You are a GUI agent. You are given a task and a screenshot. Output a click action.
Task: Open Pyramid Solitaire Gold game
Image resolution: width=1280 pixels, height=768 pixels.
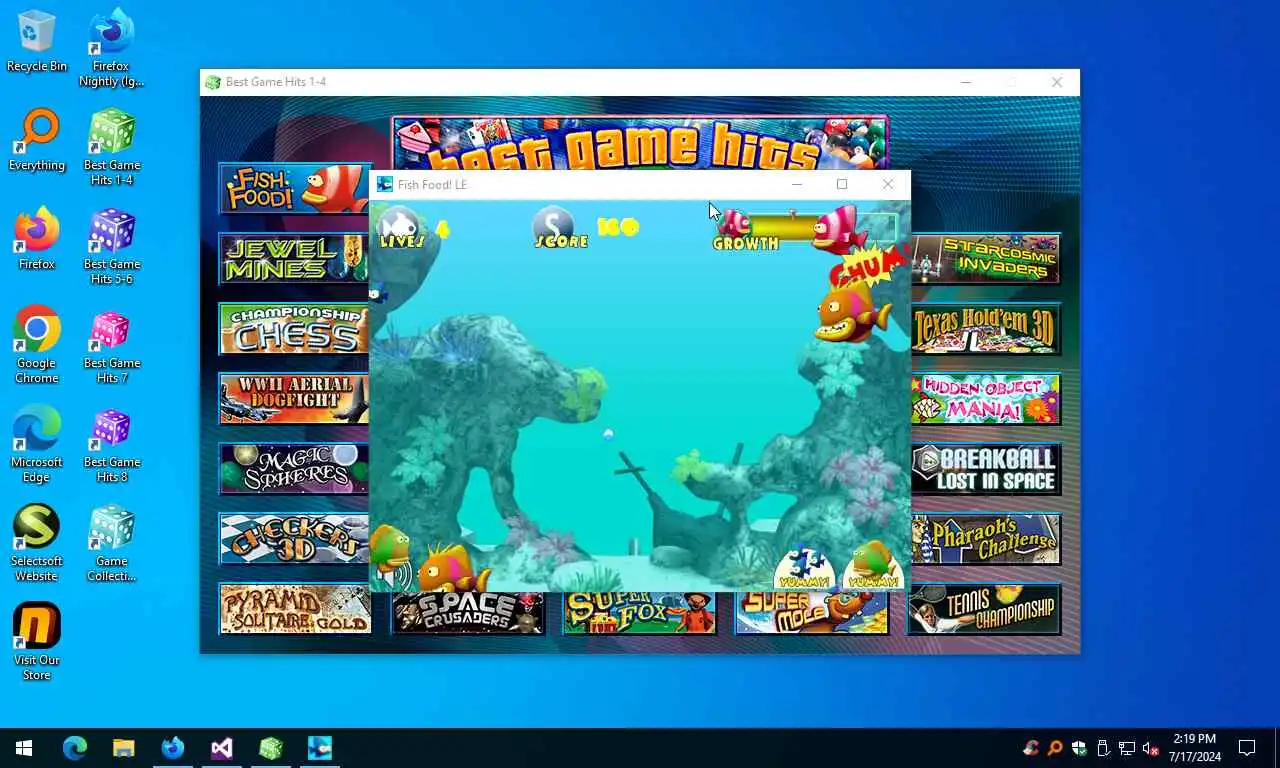[295, 609]
